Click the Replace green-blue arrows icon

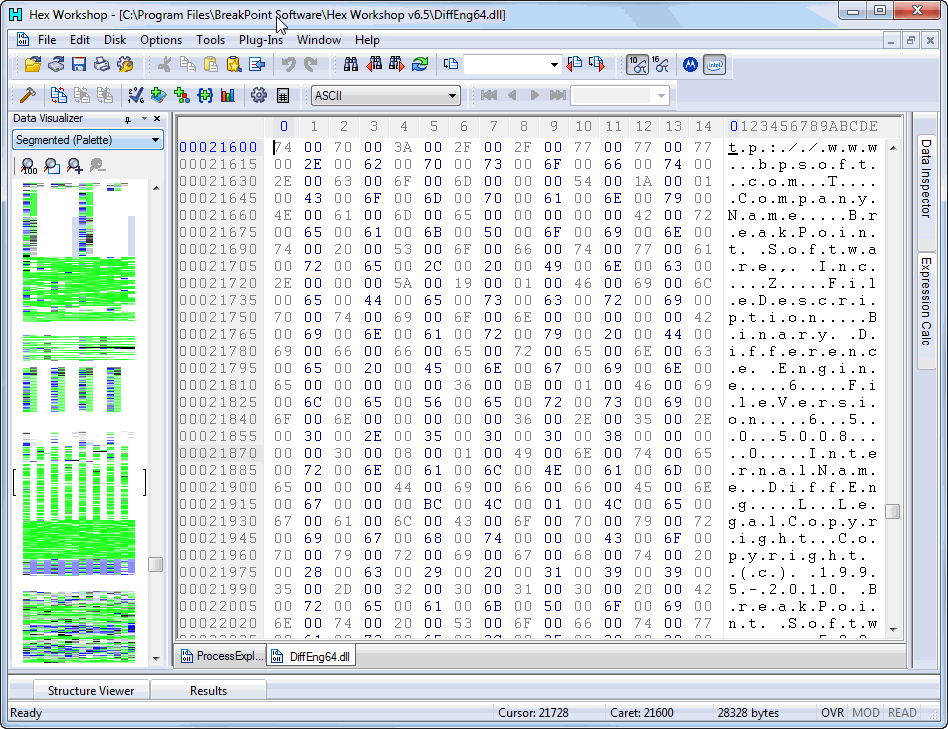tap(420, 64)
